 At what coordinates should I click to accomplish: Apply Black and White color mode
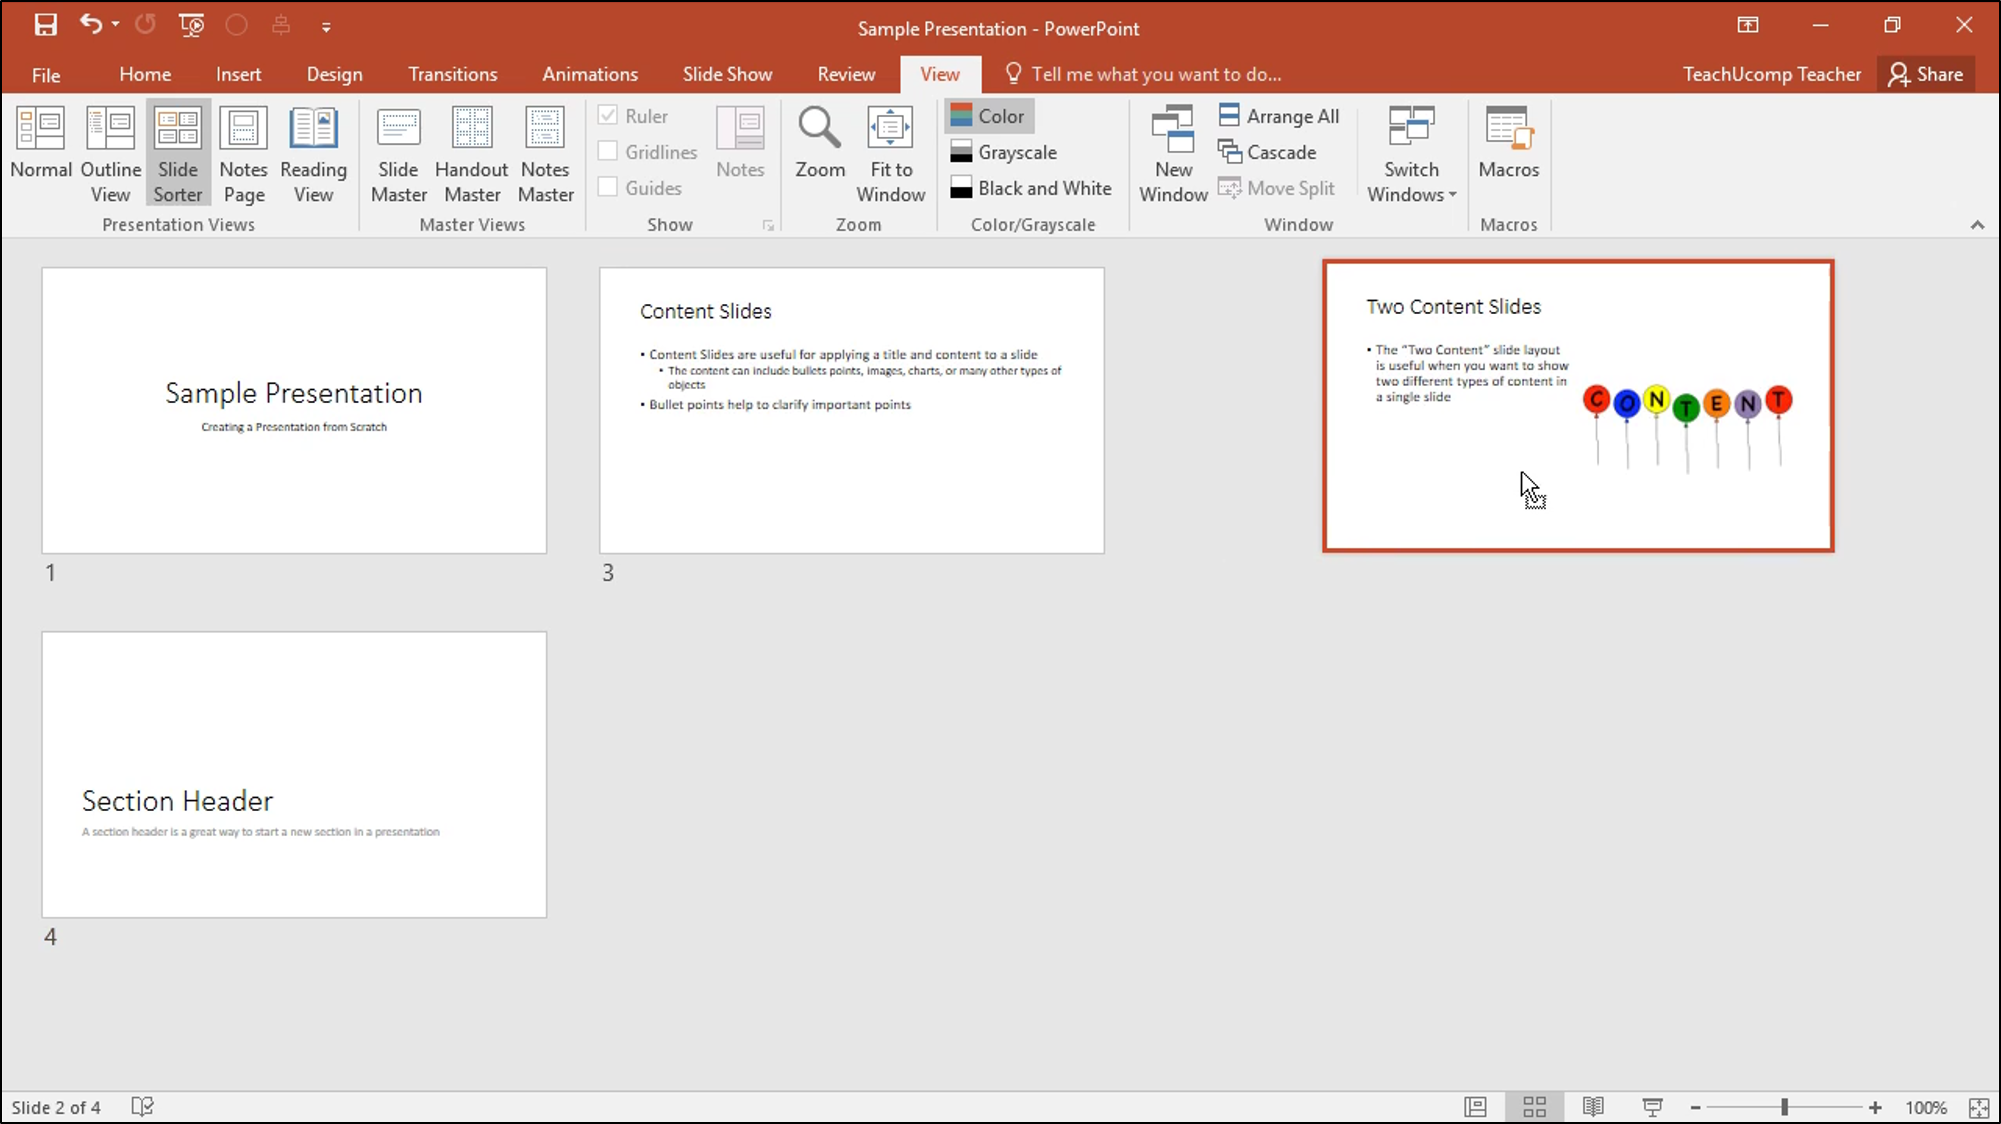(1031, 188)
